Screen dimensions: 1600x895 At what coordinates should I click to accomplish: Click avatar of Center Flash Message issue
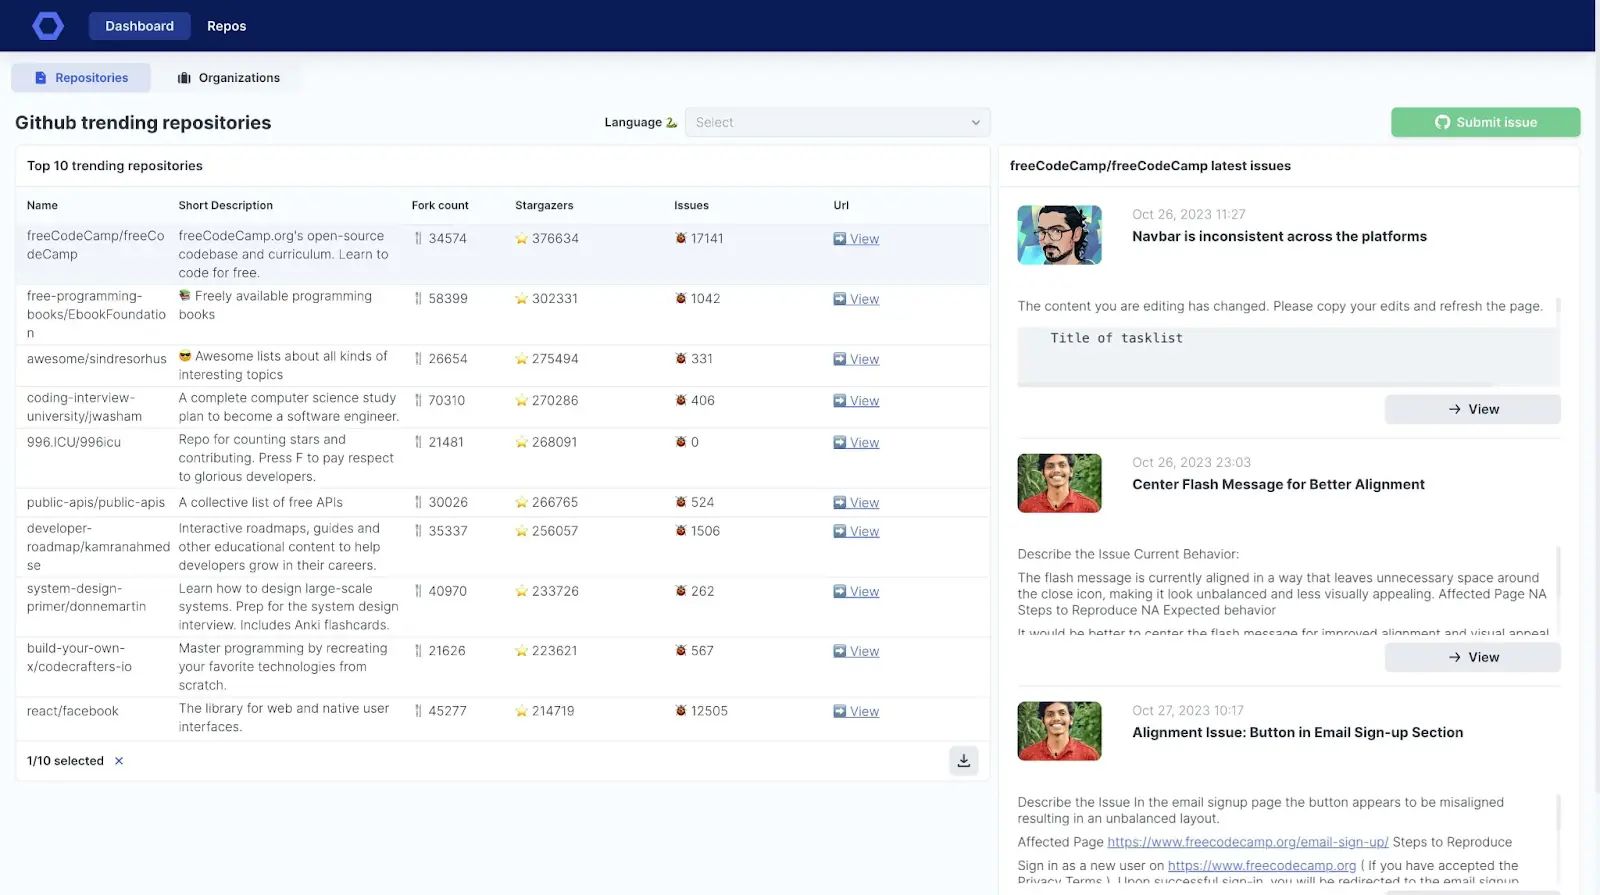(x=1059, y=483)
